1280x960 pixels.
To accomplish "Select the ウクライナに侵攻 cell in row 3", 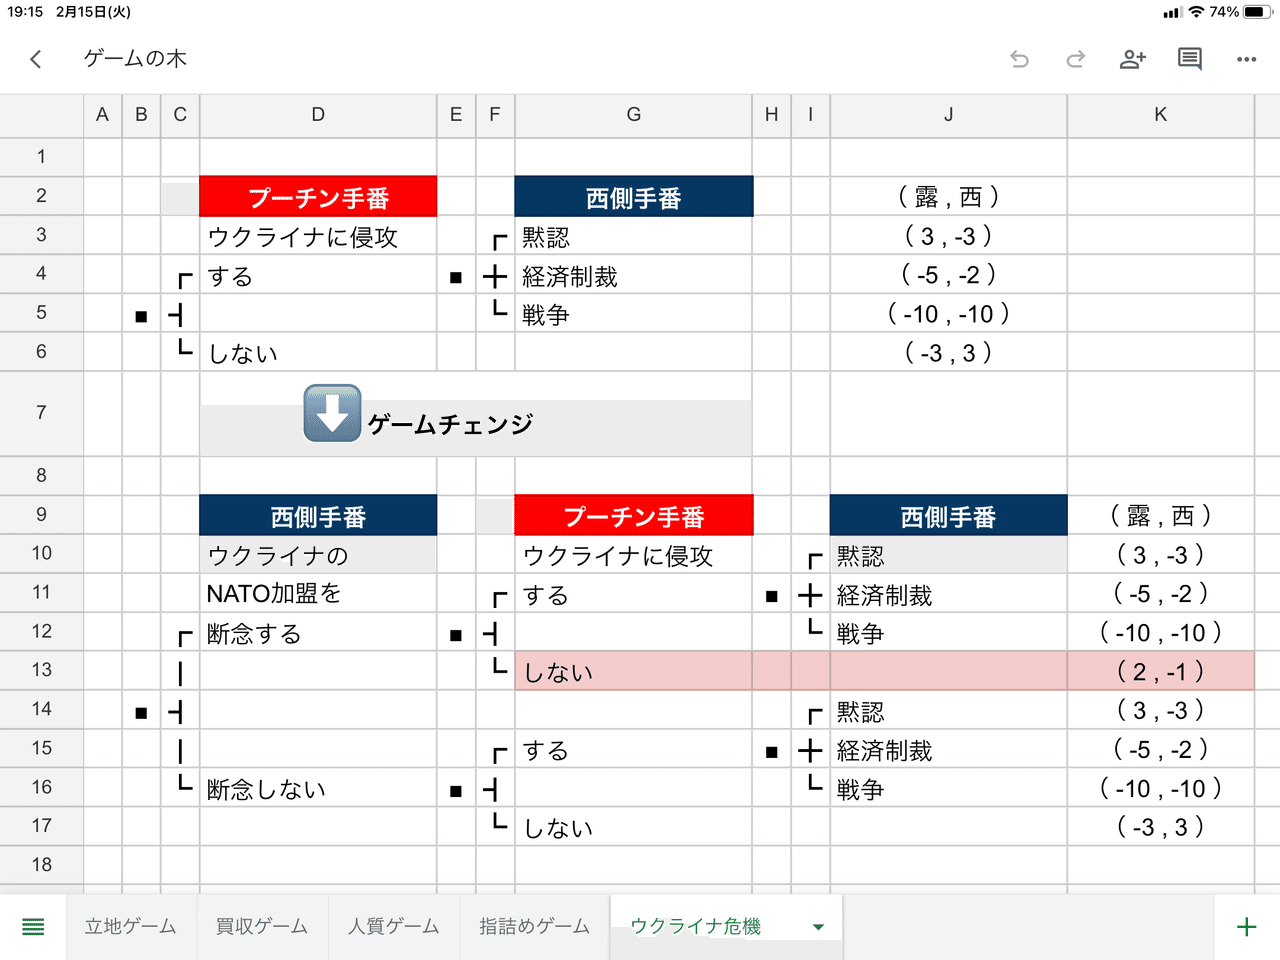I will coord(318,236).
